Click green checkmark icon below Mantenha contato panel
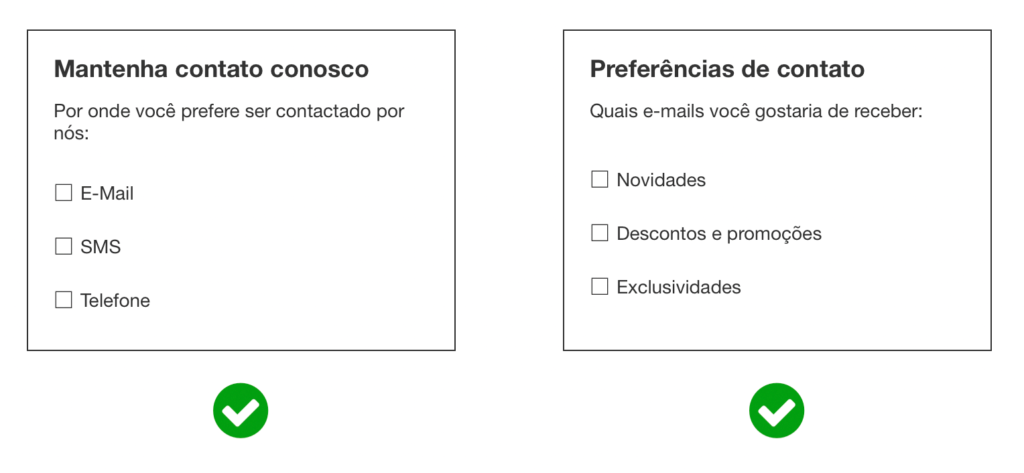Image resolution: width=1024 pixels, height=473 pixels. point(241,411)
